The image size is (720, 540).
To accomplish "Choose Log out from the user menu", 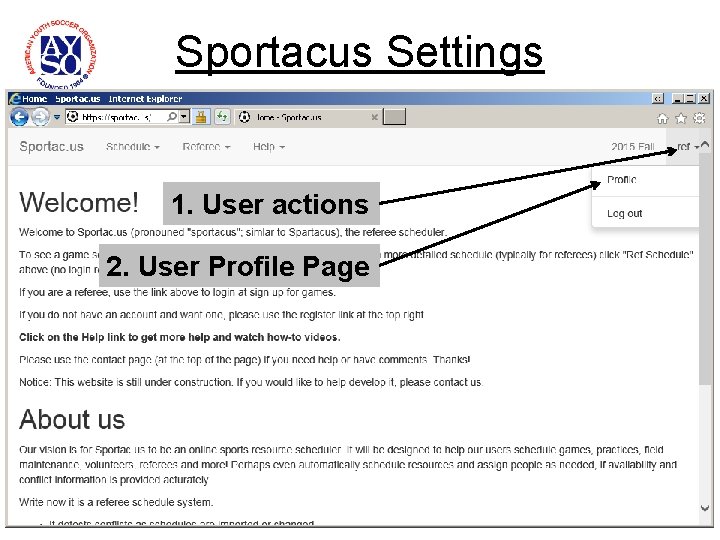I will [624, 213].
